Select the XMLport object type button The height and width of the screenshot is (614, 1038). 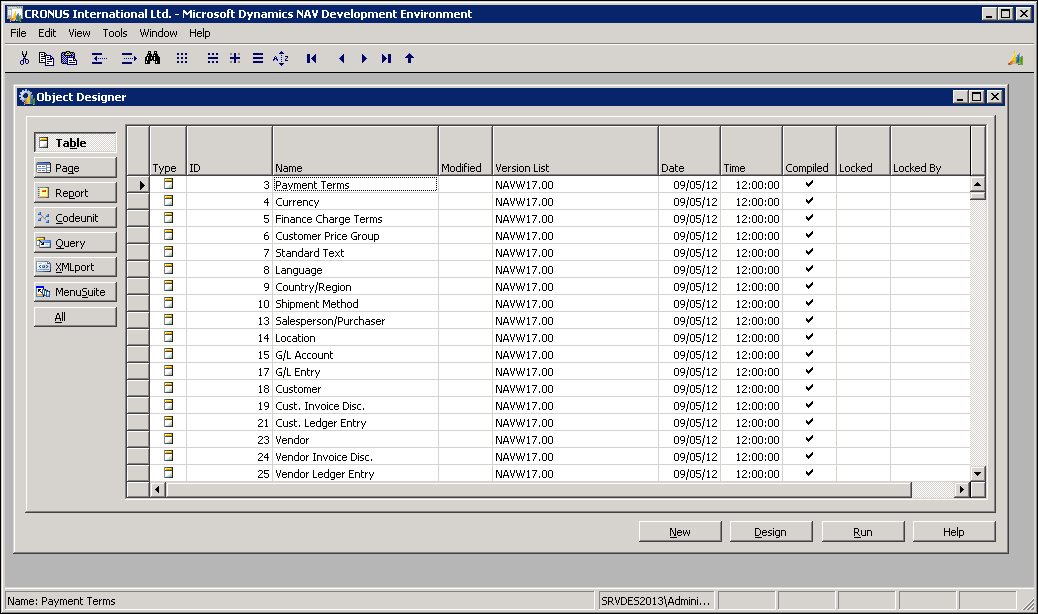click(75, 267)
